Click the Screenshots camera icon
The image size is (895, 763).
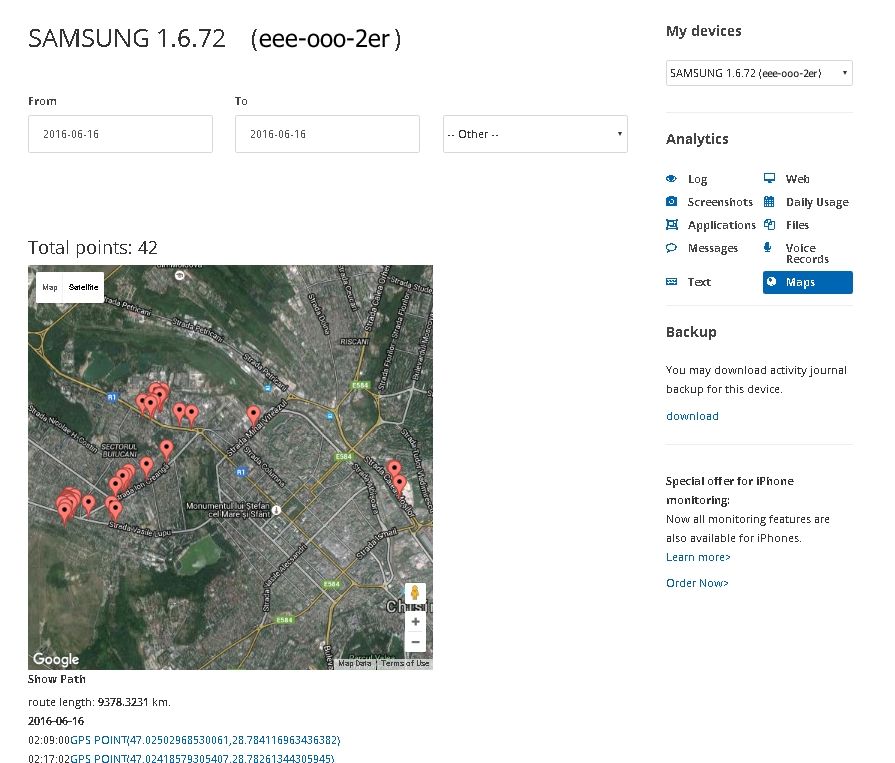[672, 201]
